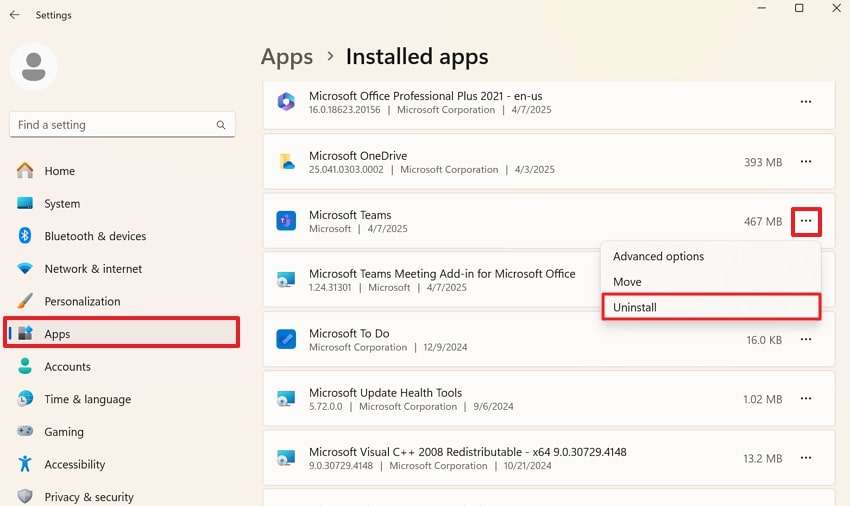
Task: Click the 393 MB size value
Action: click(x=763, y=162)
